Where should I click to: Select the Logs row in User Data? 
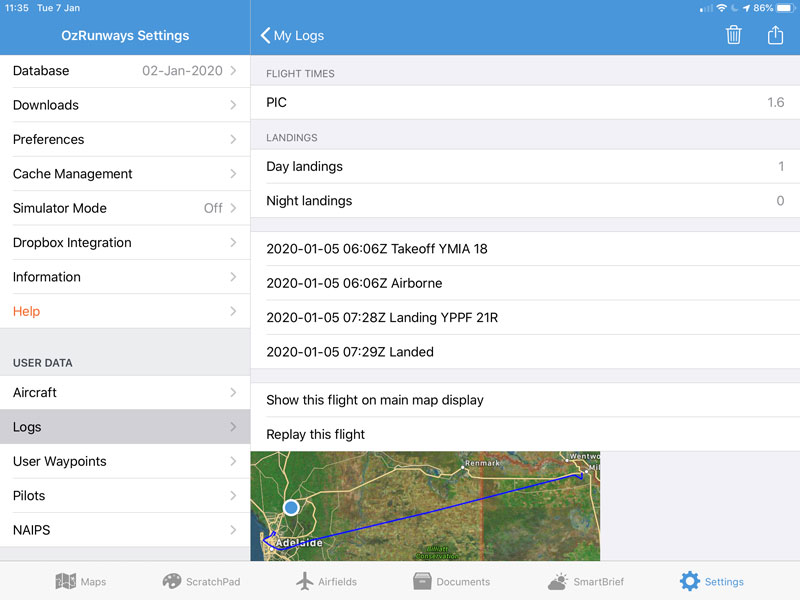(125, 427)
